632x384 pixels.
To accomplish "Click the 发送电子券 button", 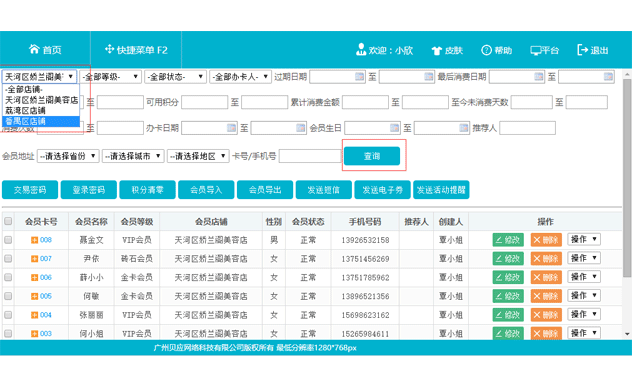I will 382,190.
